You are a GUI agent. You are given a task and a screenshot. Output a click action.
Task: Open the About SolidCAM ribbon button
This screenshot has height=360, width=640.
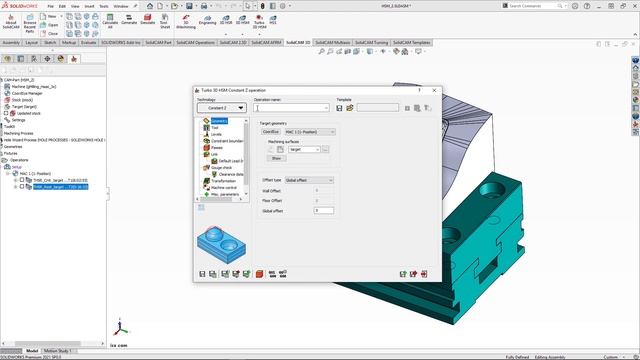[11, 22]
